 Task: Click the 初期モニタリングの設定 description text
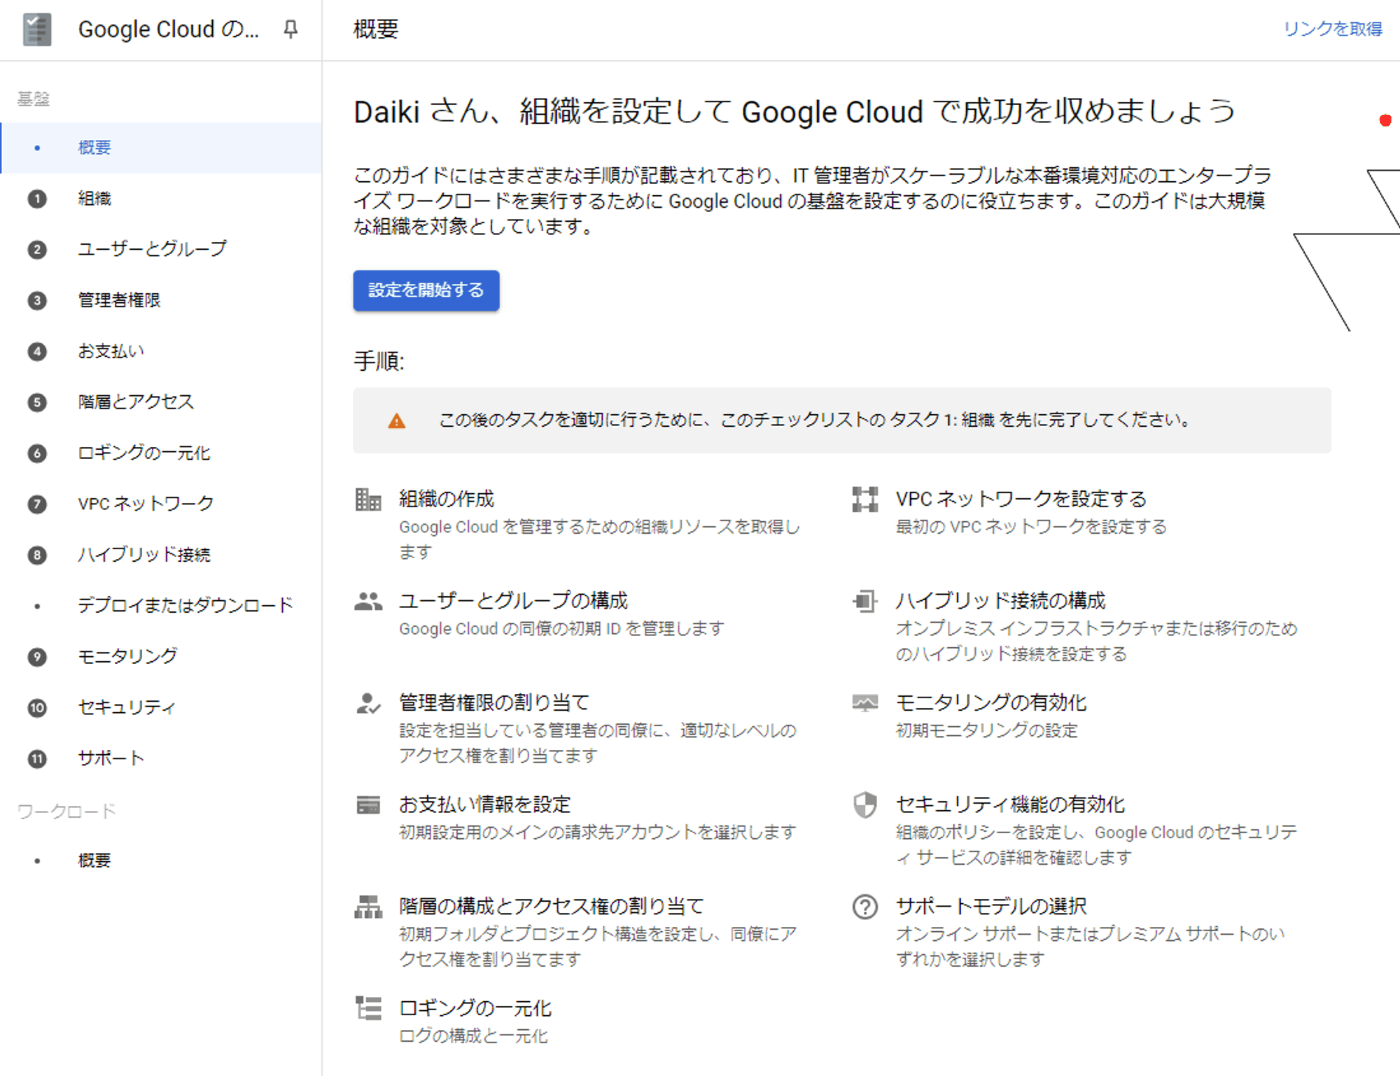click(987, 731)
